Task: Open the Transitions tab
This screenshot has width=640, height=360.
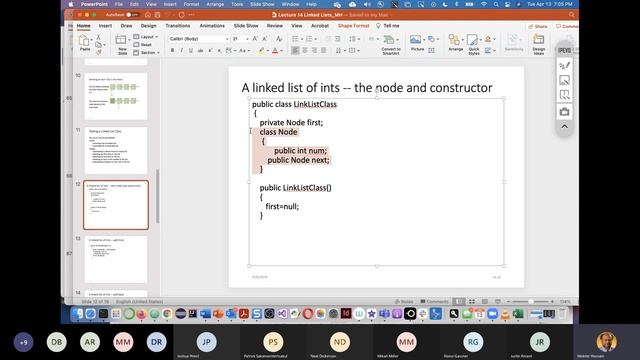Action: click(x=178, y=26)
